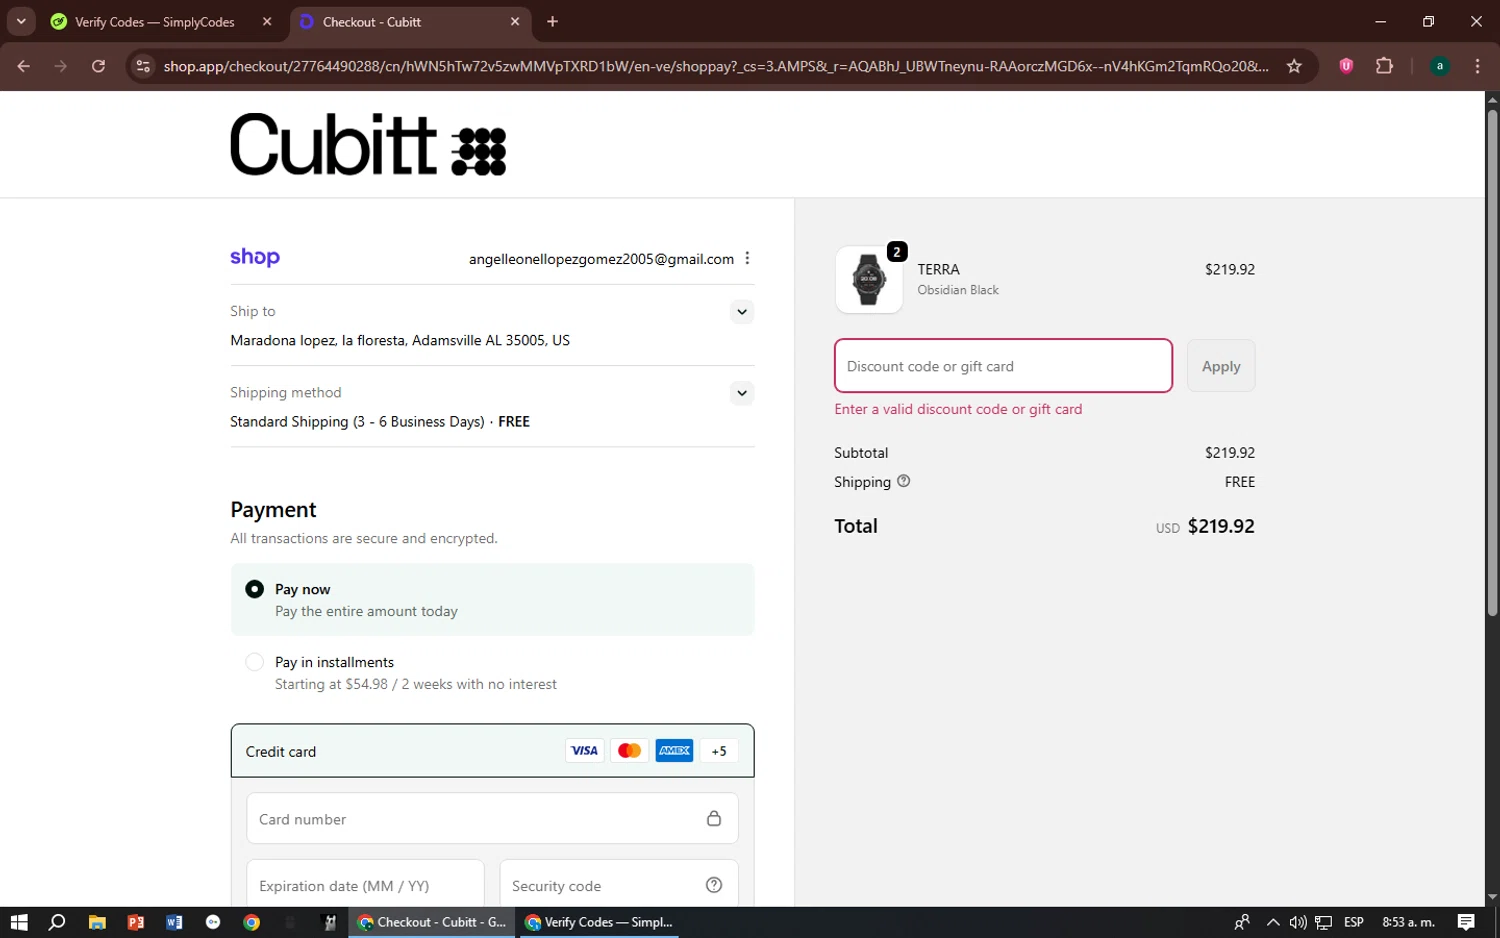Close the Verify Codes — SimplyCodes tab
The width and height of the screenshot is (1500, 938).
click(x=267, y=21)
